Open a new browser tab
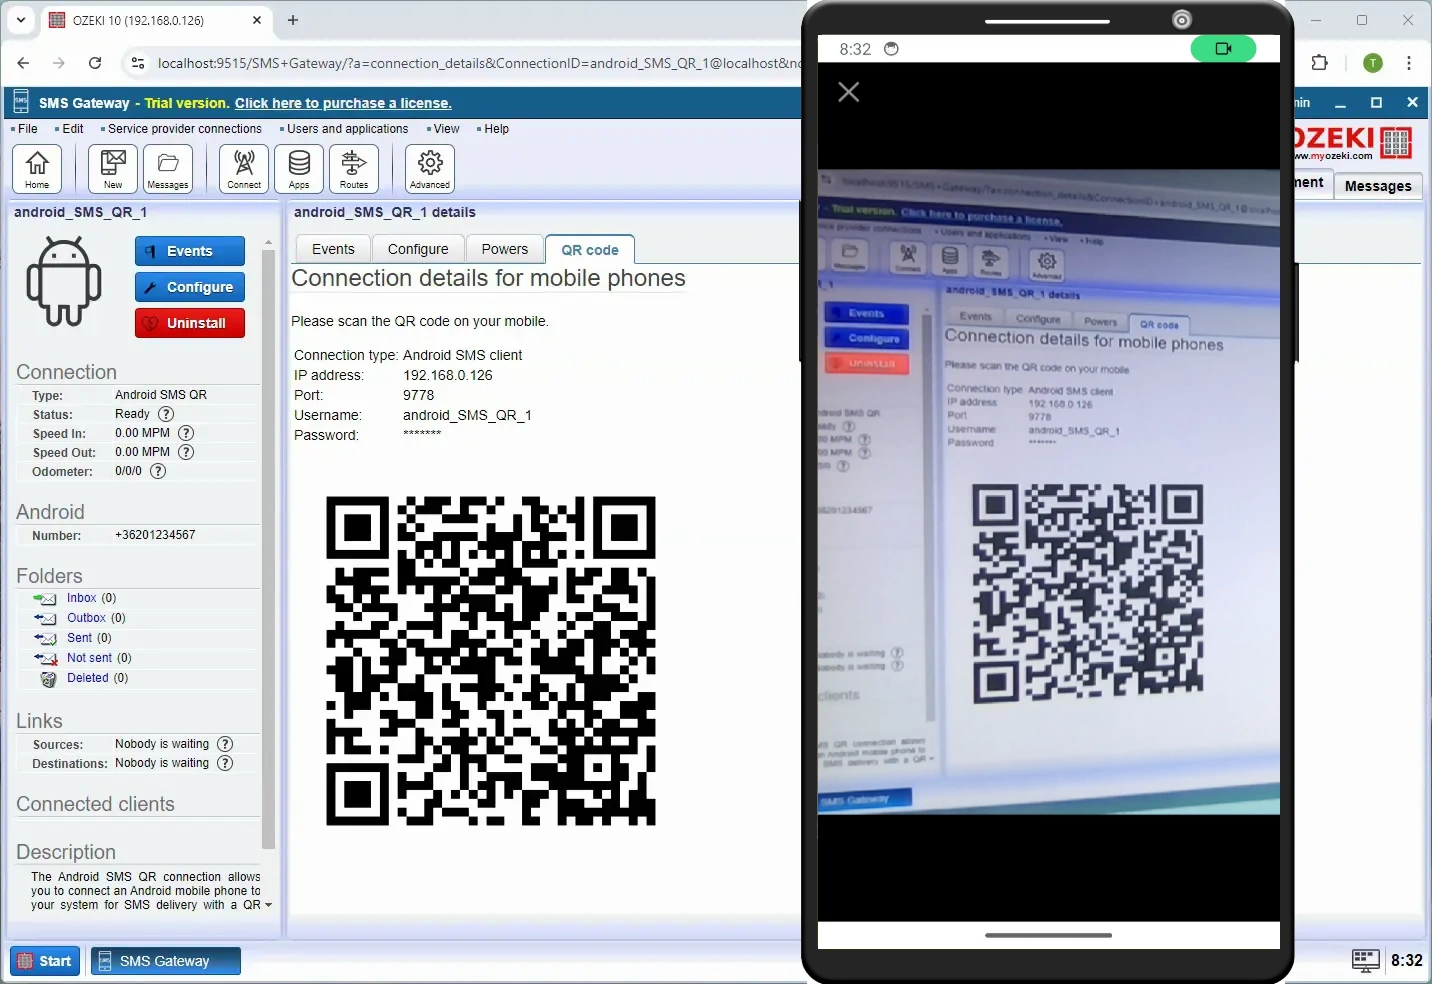1432x984 pixels. point(293,20)
